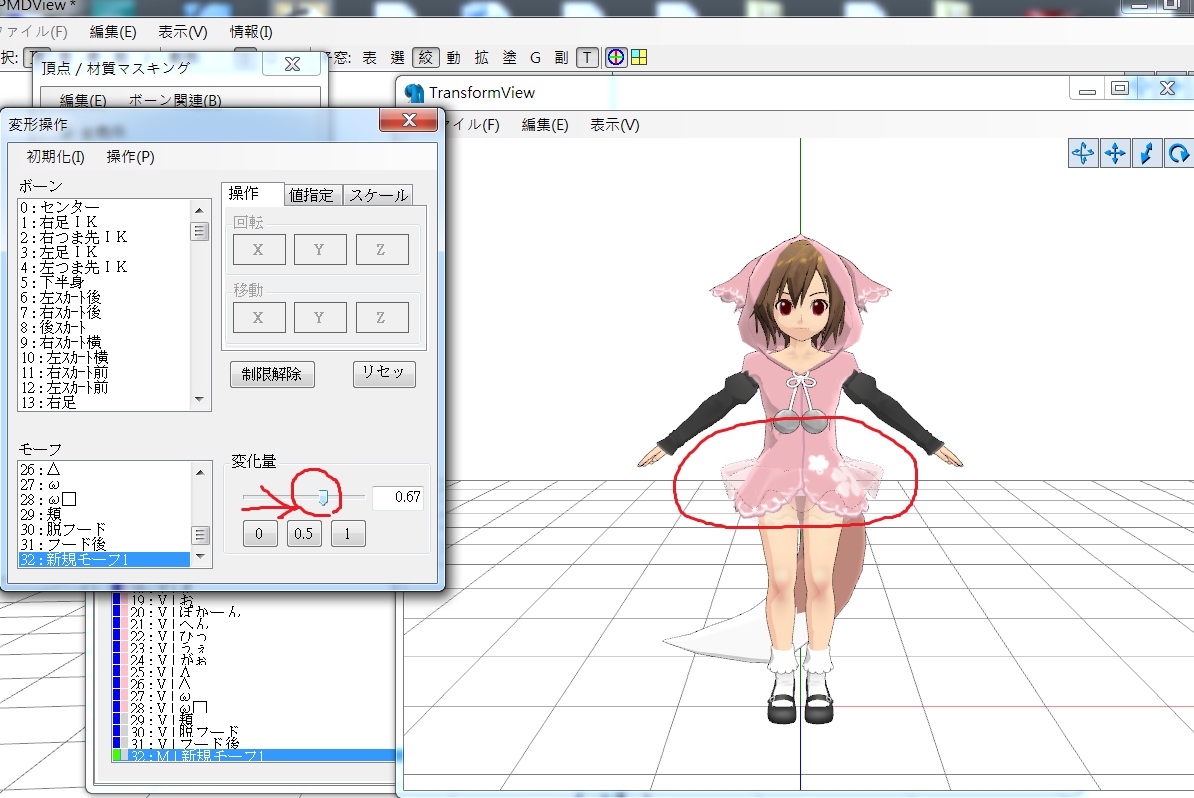Toggle the T button in PMDView toolbar
The image size is (1194, 798).
[587, 58]
